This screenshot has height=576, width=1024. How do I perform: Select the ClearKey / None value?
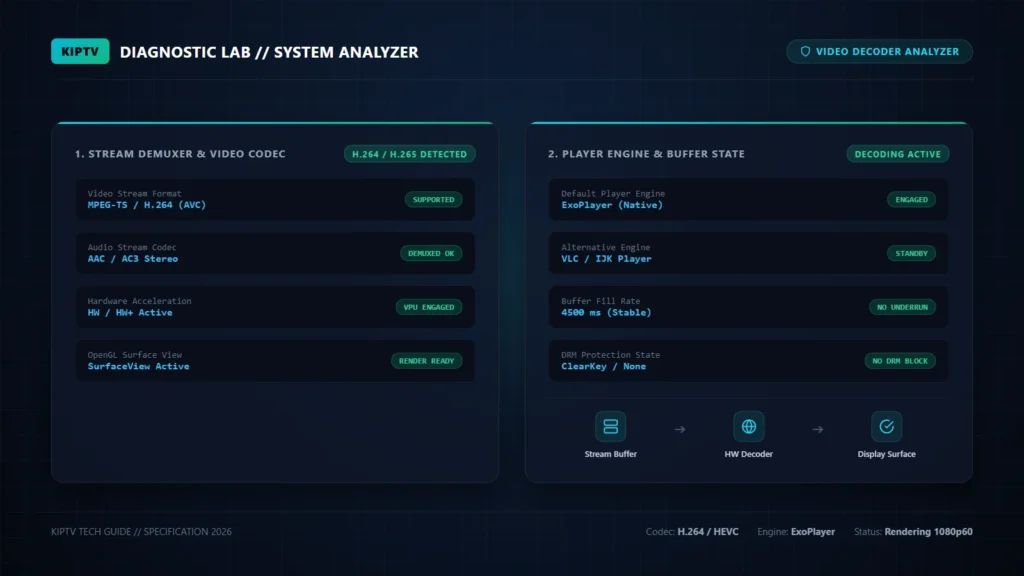click(603, 366)
